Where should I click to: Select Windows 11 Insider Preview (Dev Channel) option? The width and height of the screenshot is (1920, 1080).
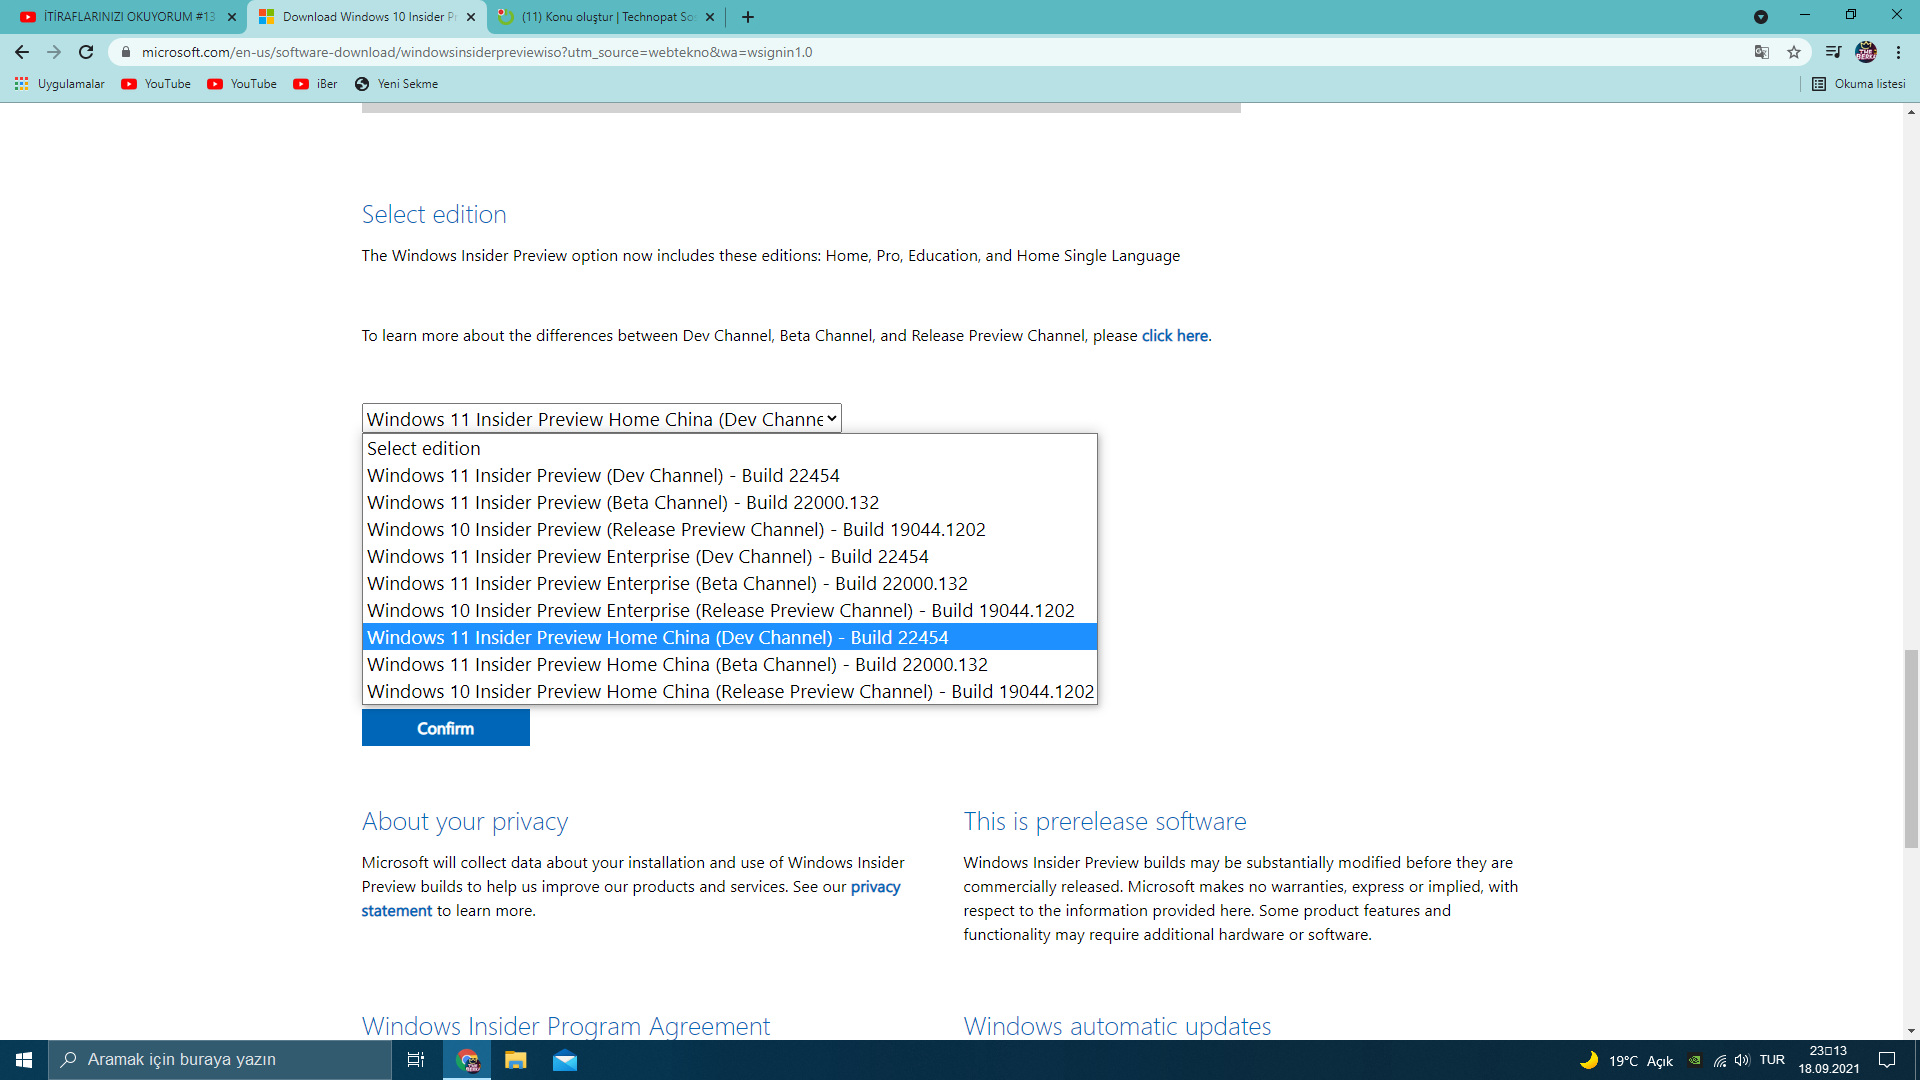point(603,476)
